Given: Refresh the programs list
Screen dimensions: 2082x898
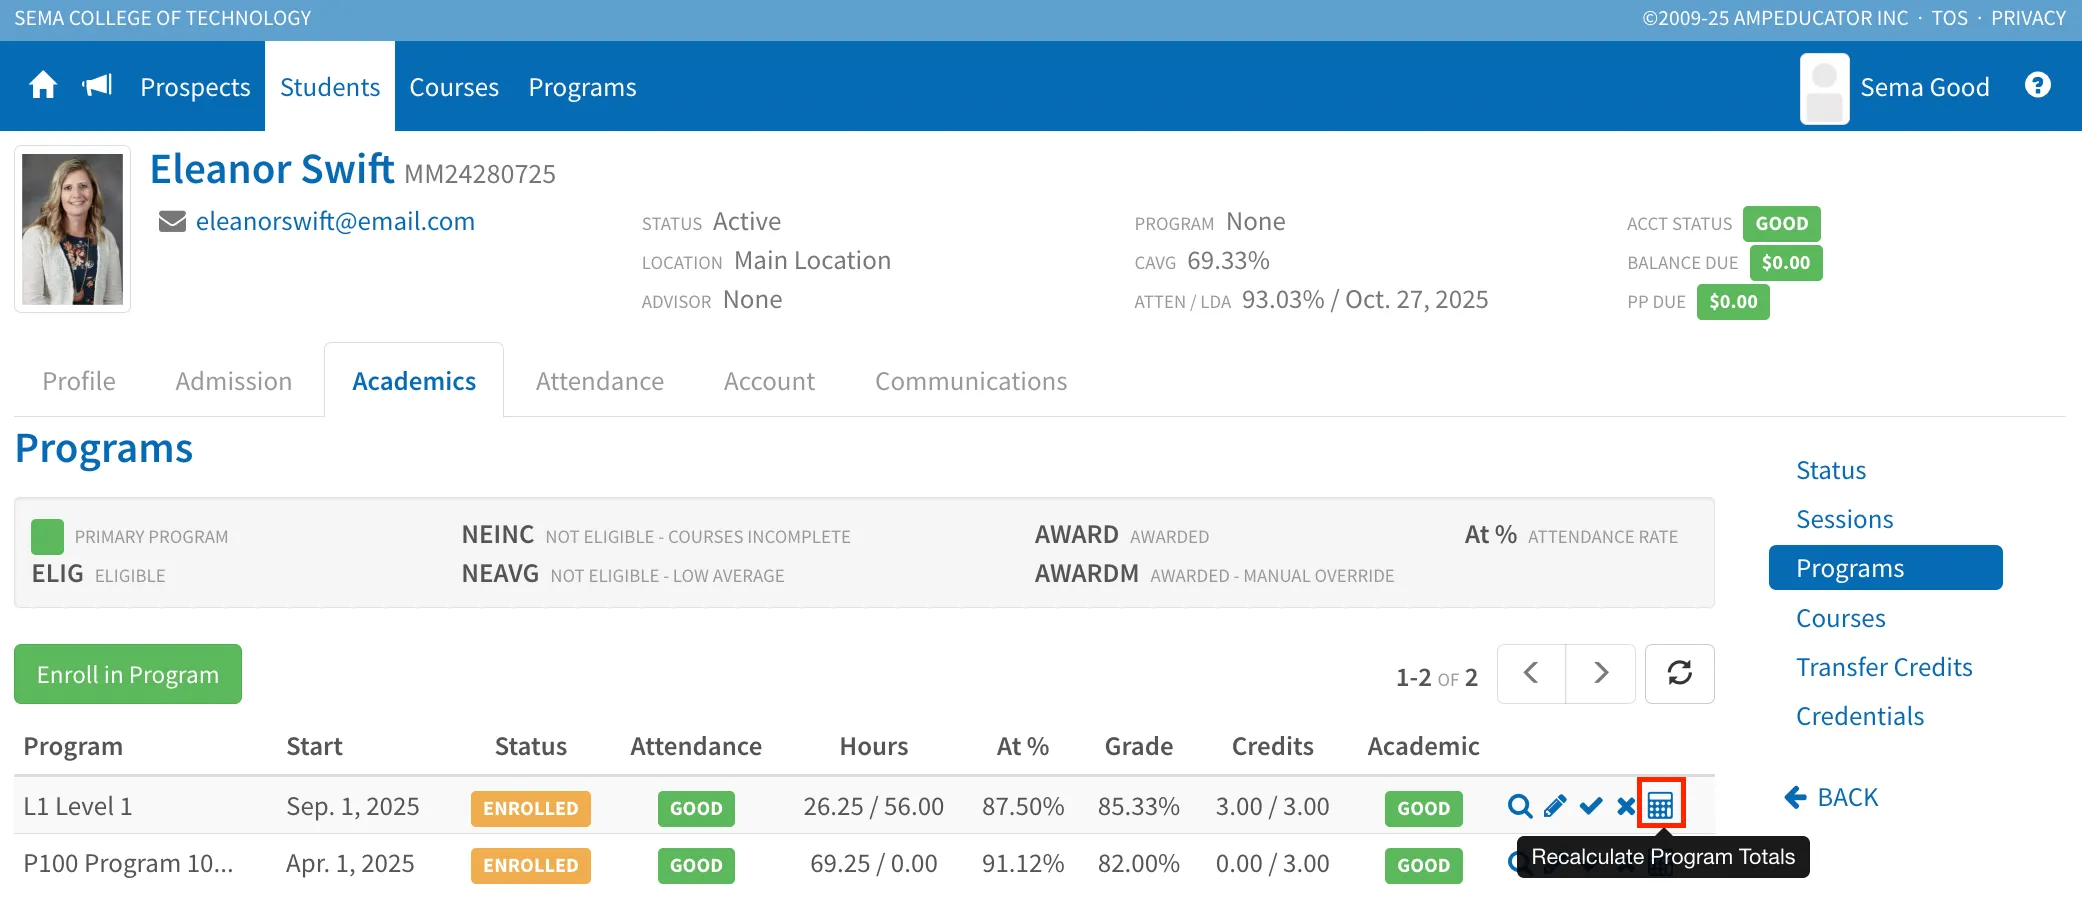Looking at the screenshot, I should click(1679, 673).
